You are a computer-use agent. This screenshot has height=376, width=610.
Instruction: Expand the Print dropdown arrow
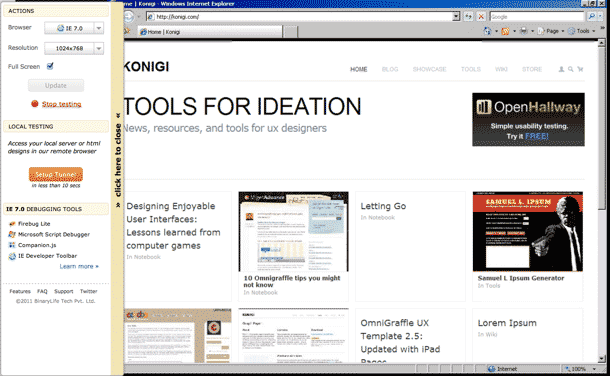click(533, 31)
